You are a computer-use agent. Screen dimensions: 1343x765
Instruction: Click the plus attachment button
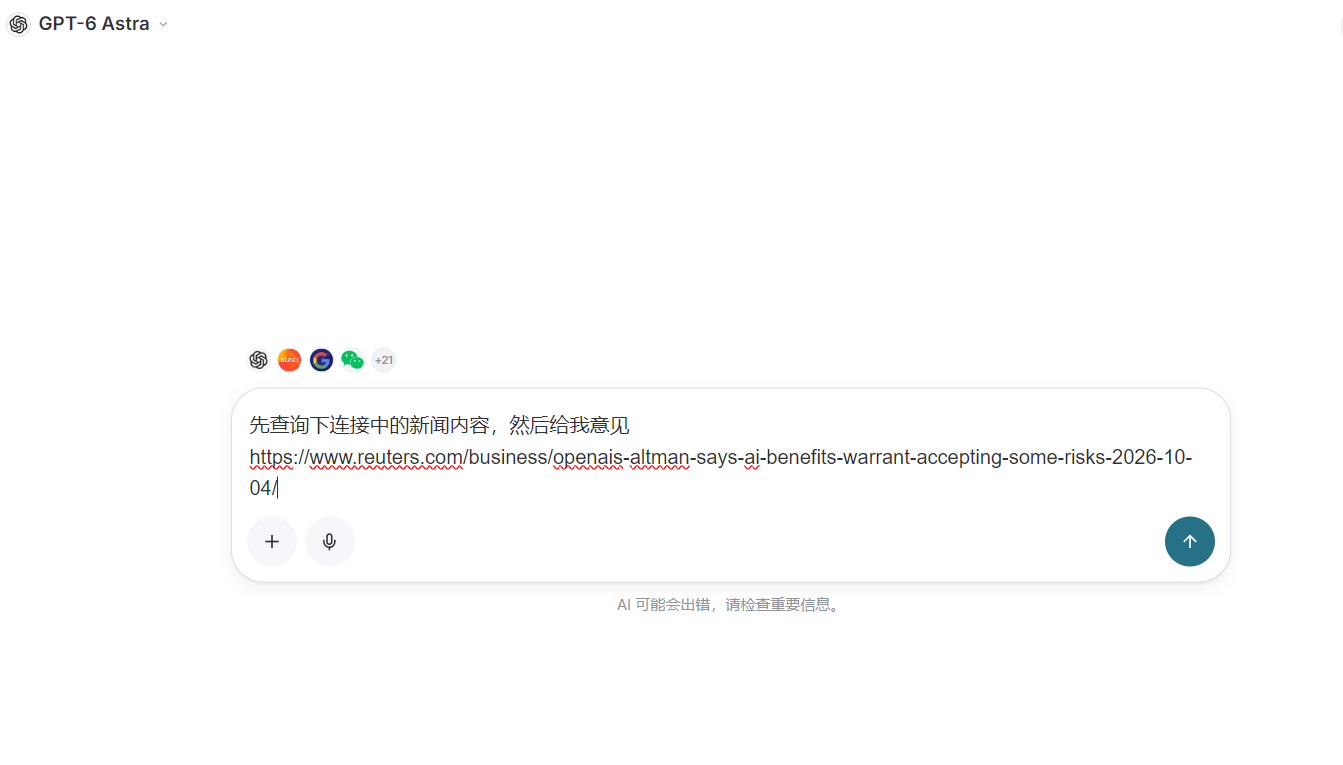[272, 542]
